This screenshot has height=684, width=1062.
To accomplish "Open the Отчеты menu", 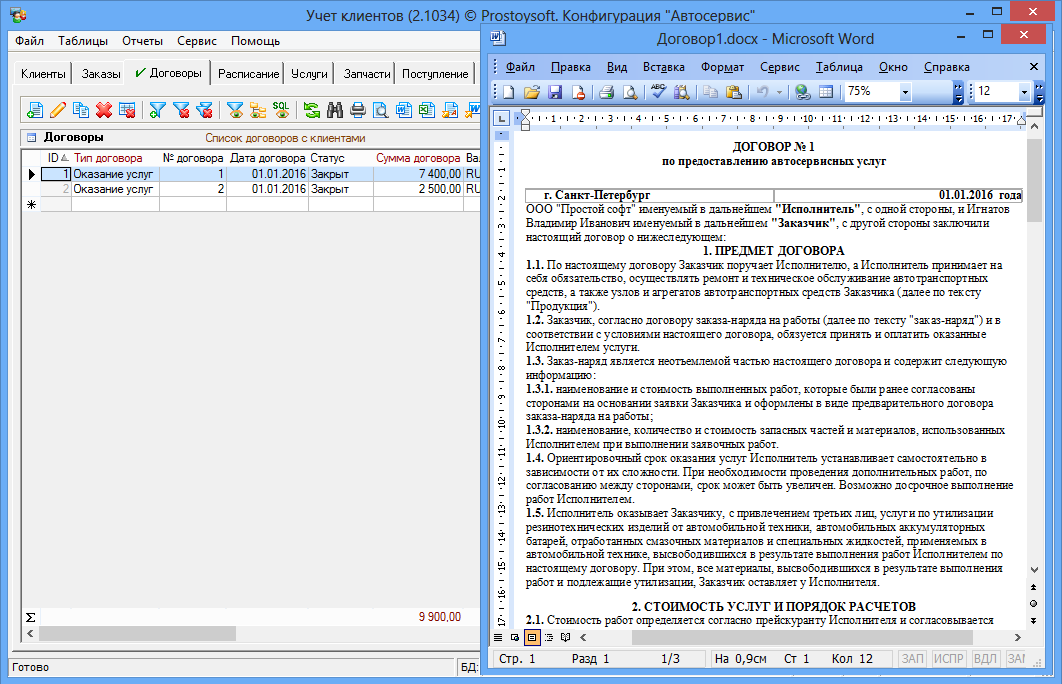I will click(x=142, y=41).
